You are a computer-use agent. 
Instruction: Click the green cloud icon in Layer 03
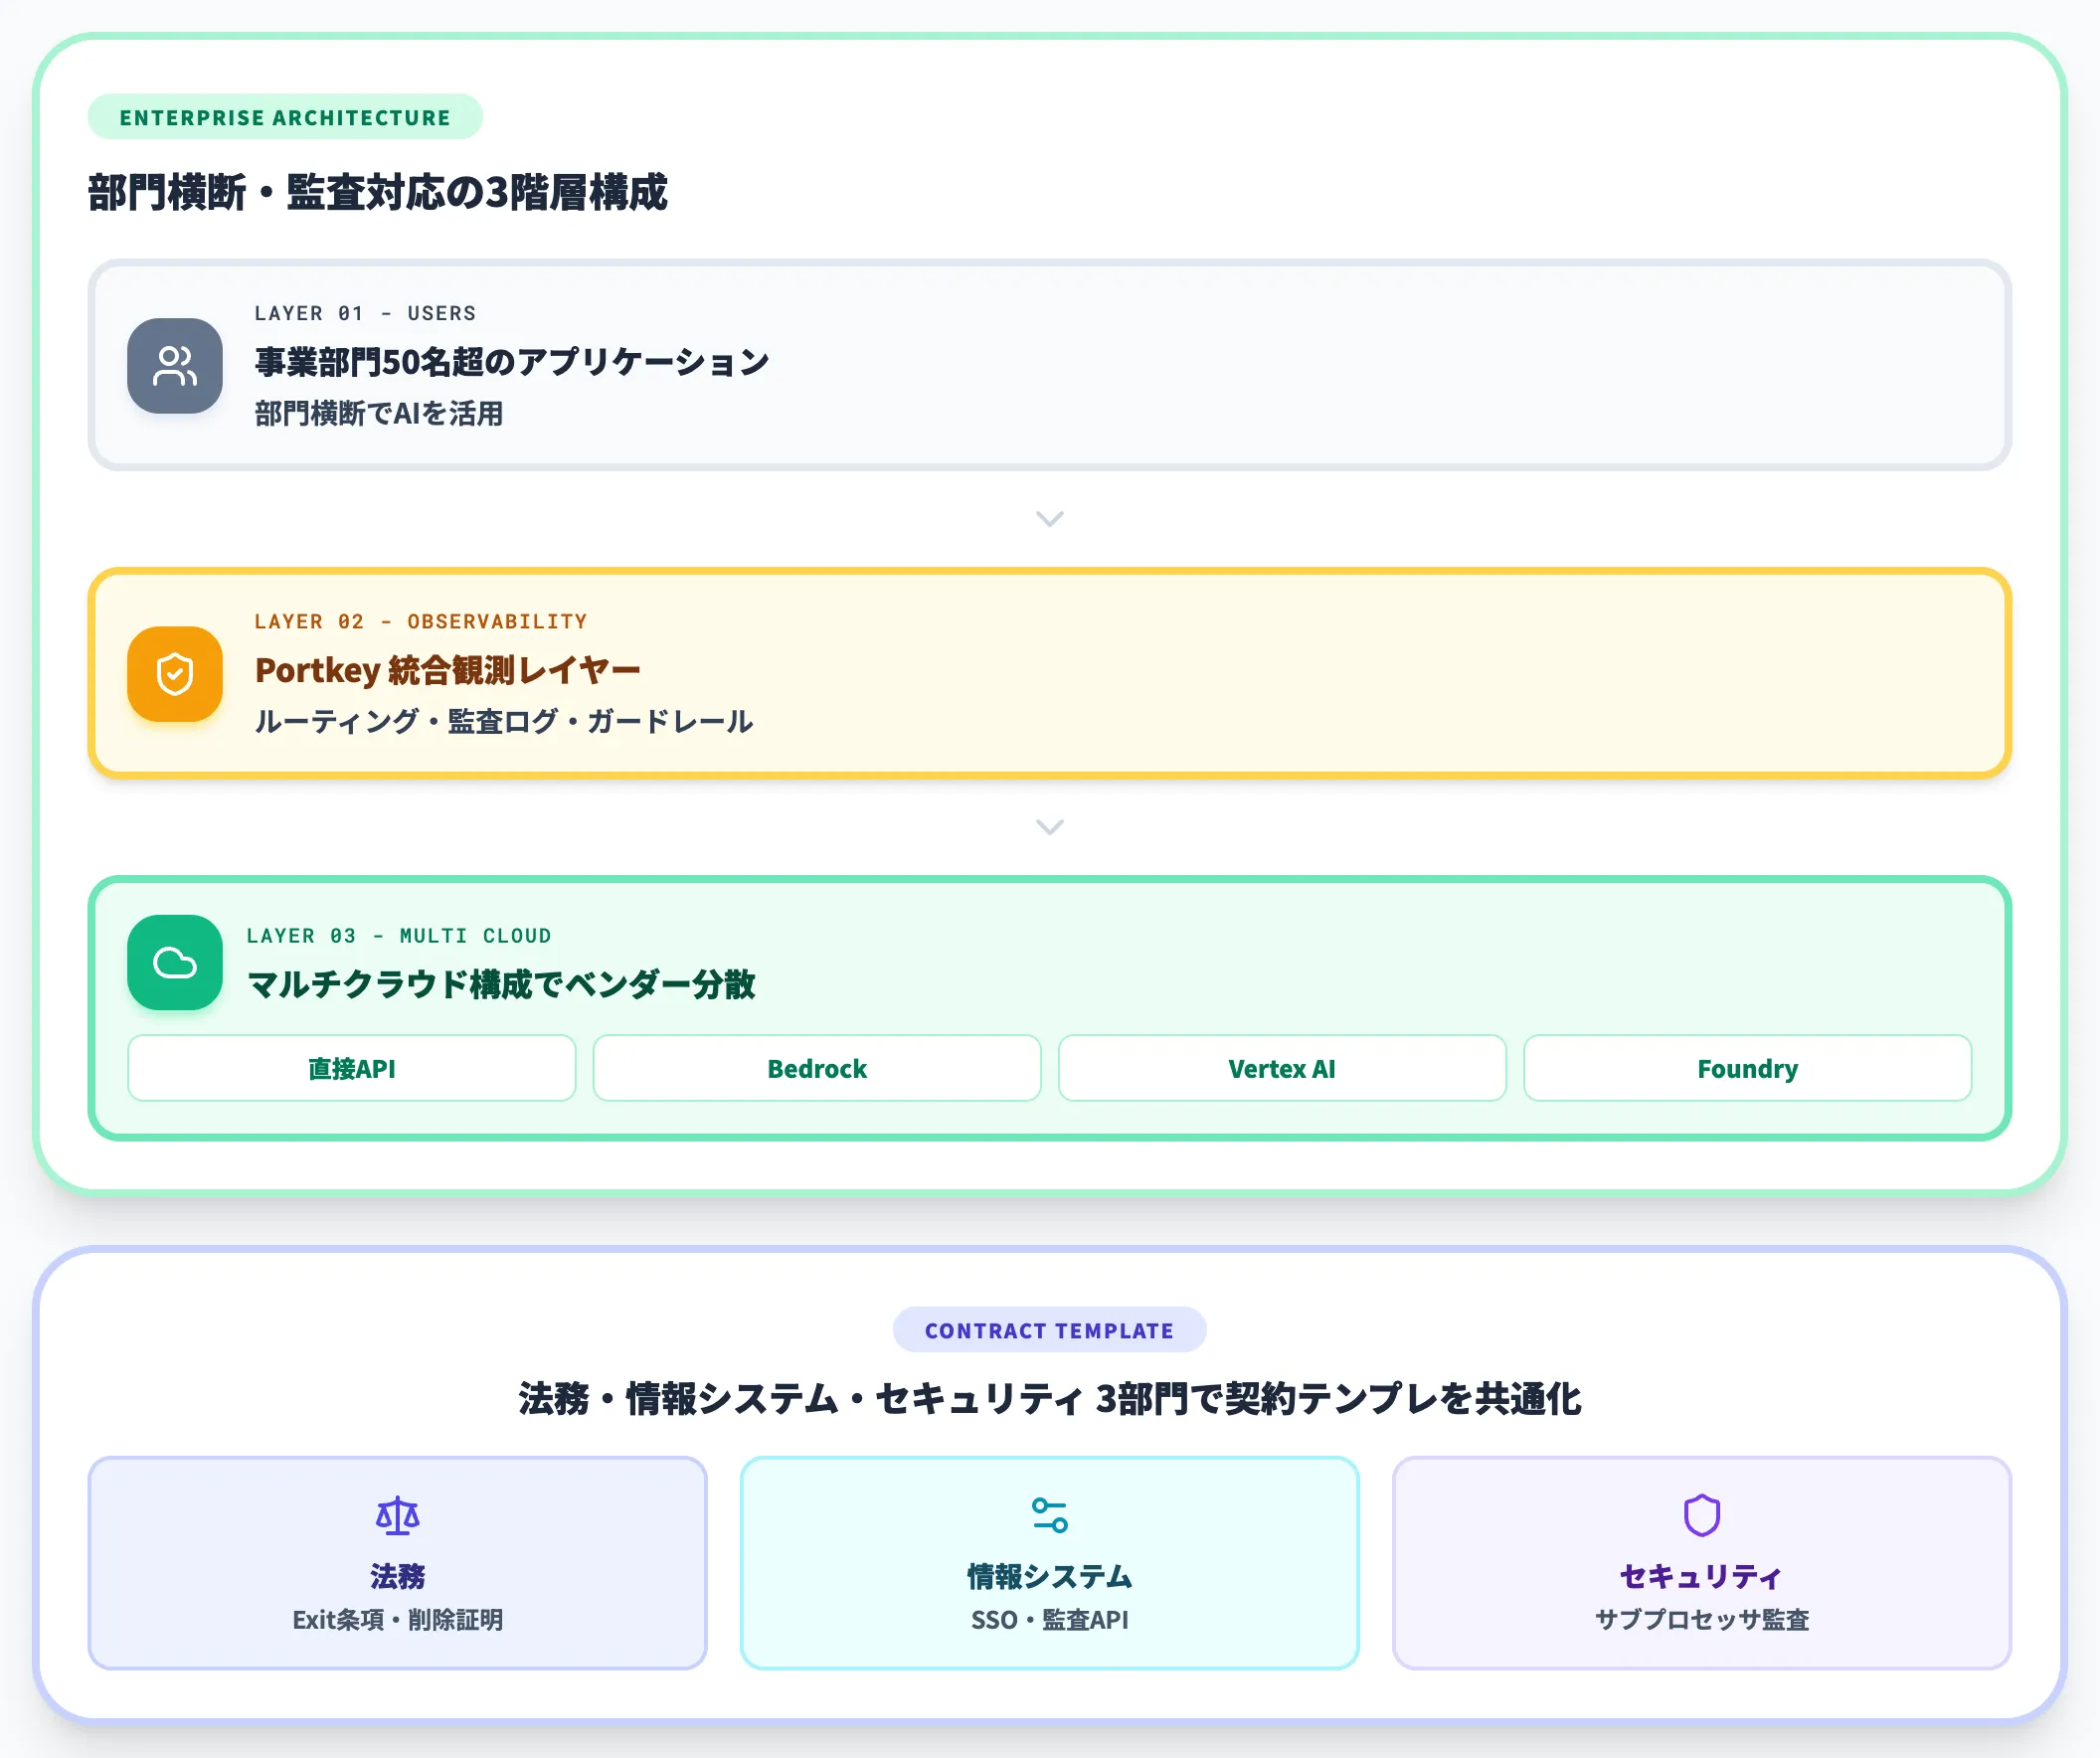pos(175,962)
